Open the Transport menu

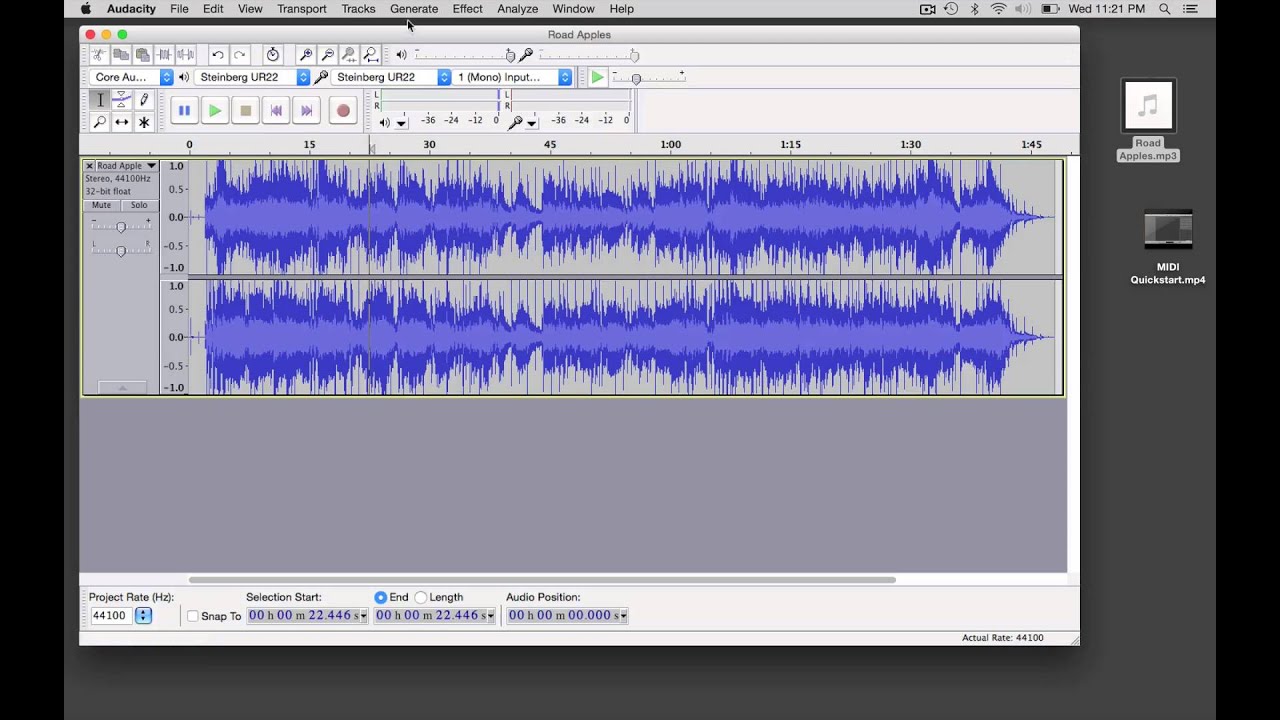tap(302, 9)
